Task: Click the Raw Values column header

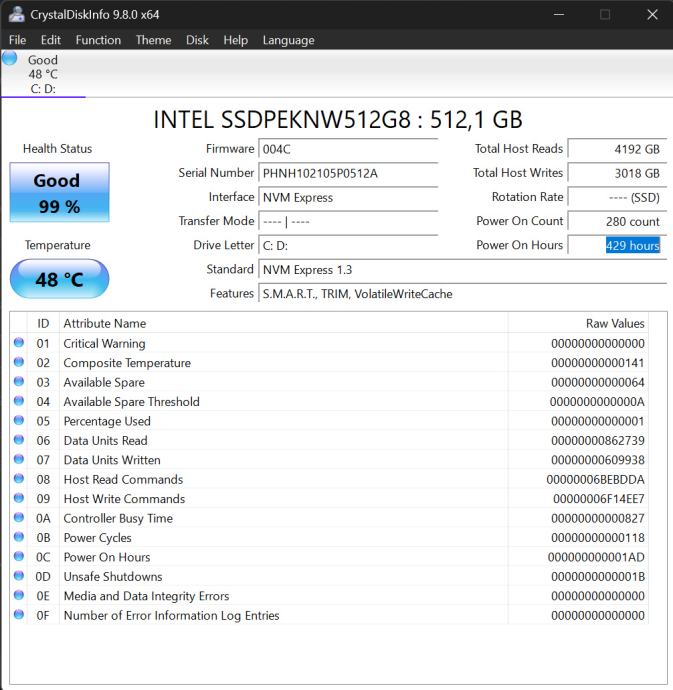Action: [614, 324]
